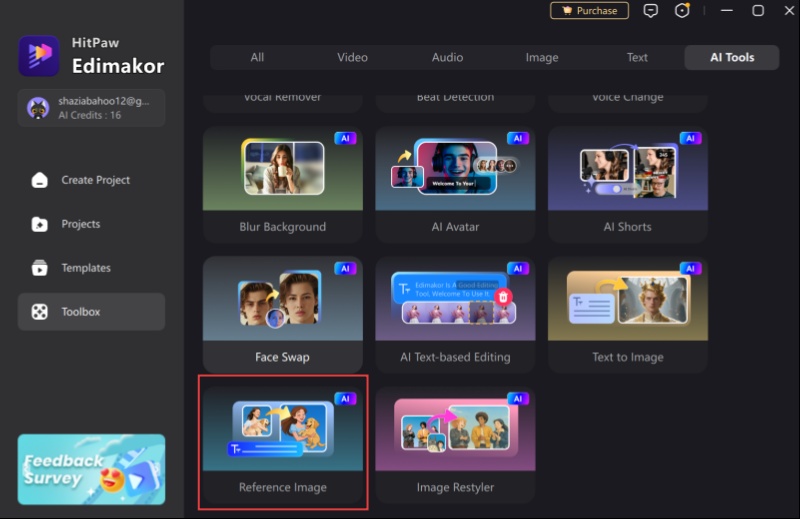
Task: Open the feedback message icon in title bar
Action: click(651, 11)
